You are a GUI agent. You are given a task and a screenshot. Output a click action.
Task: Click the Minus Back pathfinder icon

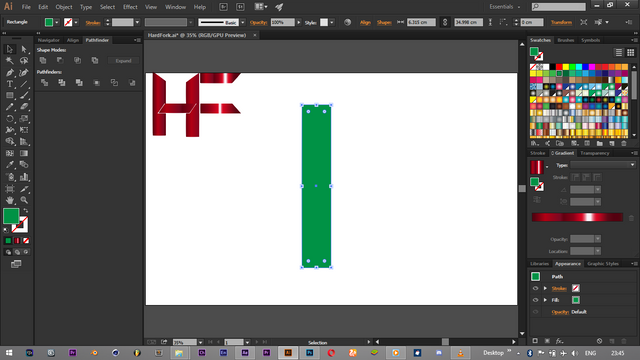coord(132,83)
